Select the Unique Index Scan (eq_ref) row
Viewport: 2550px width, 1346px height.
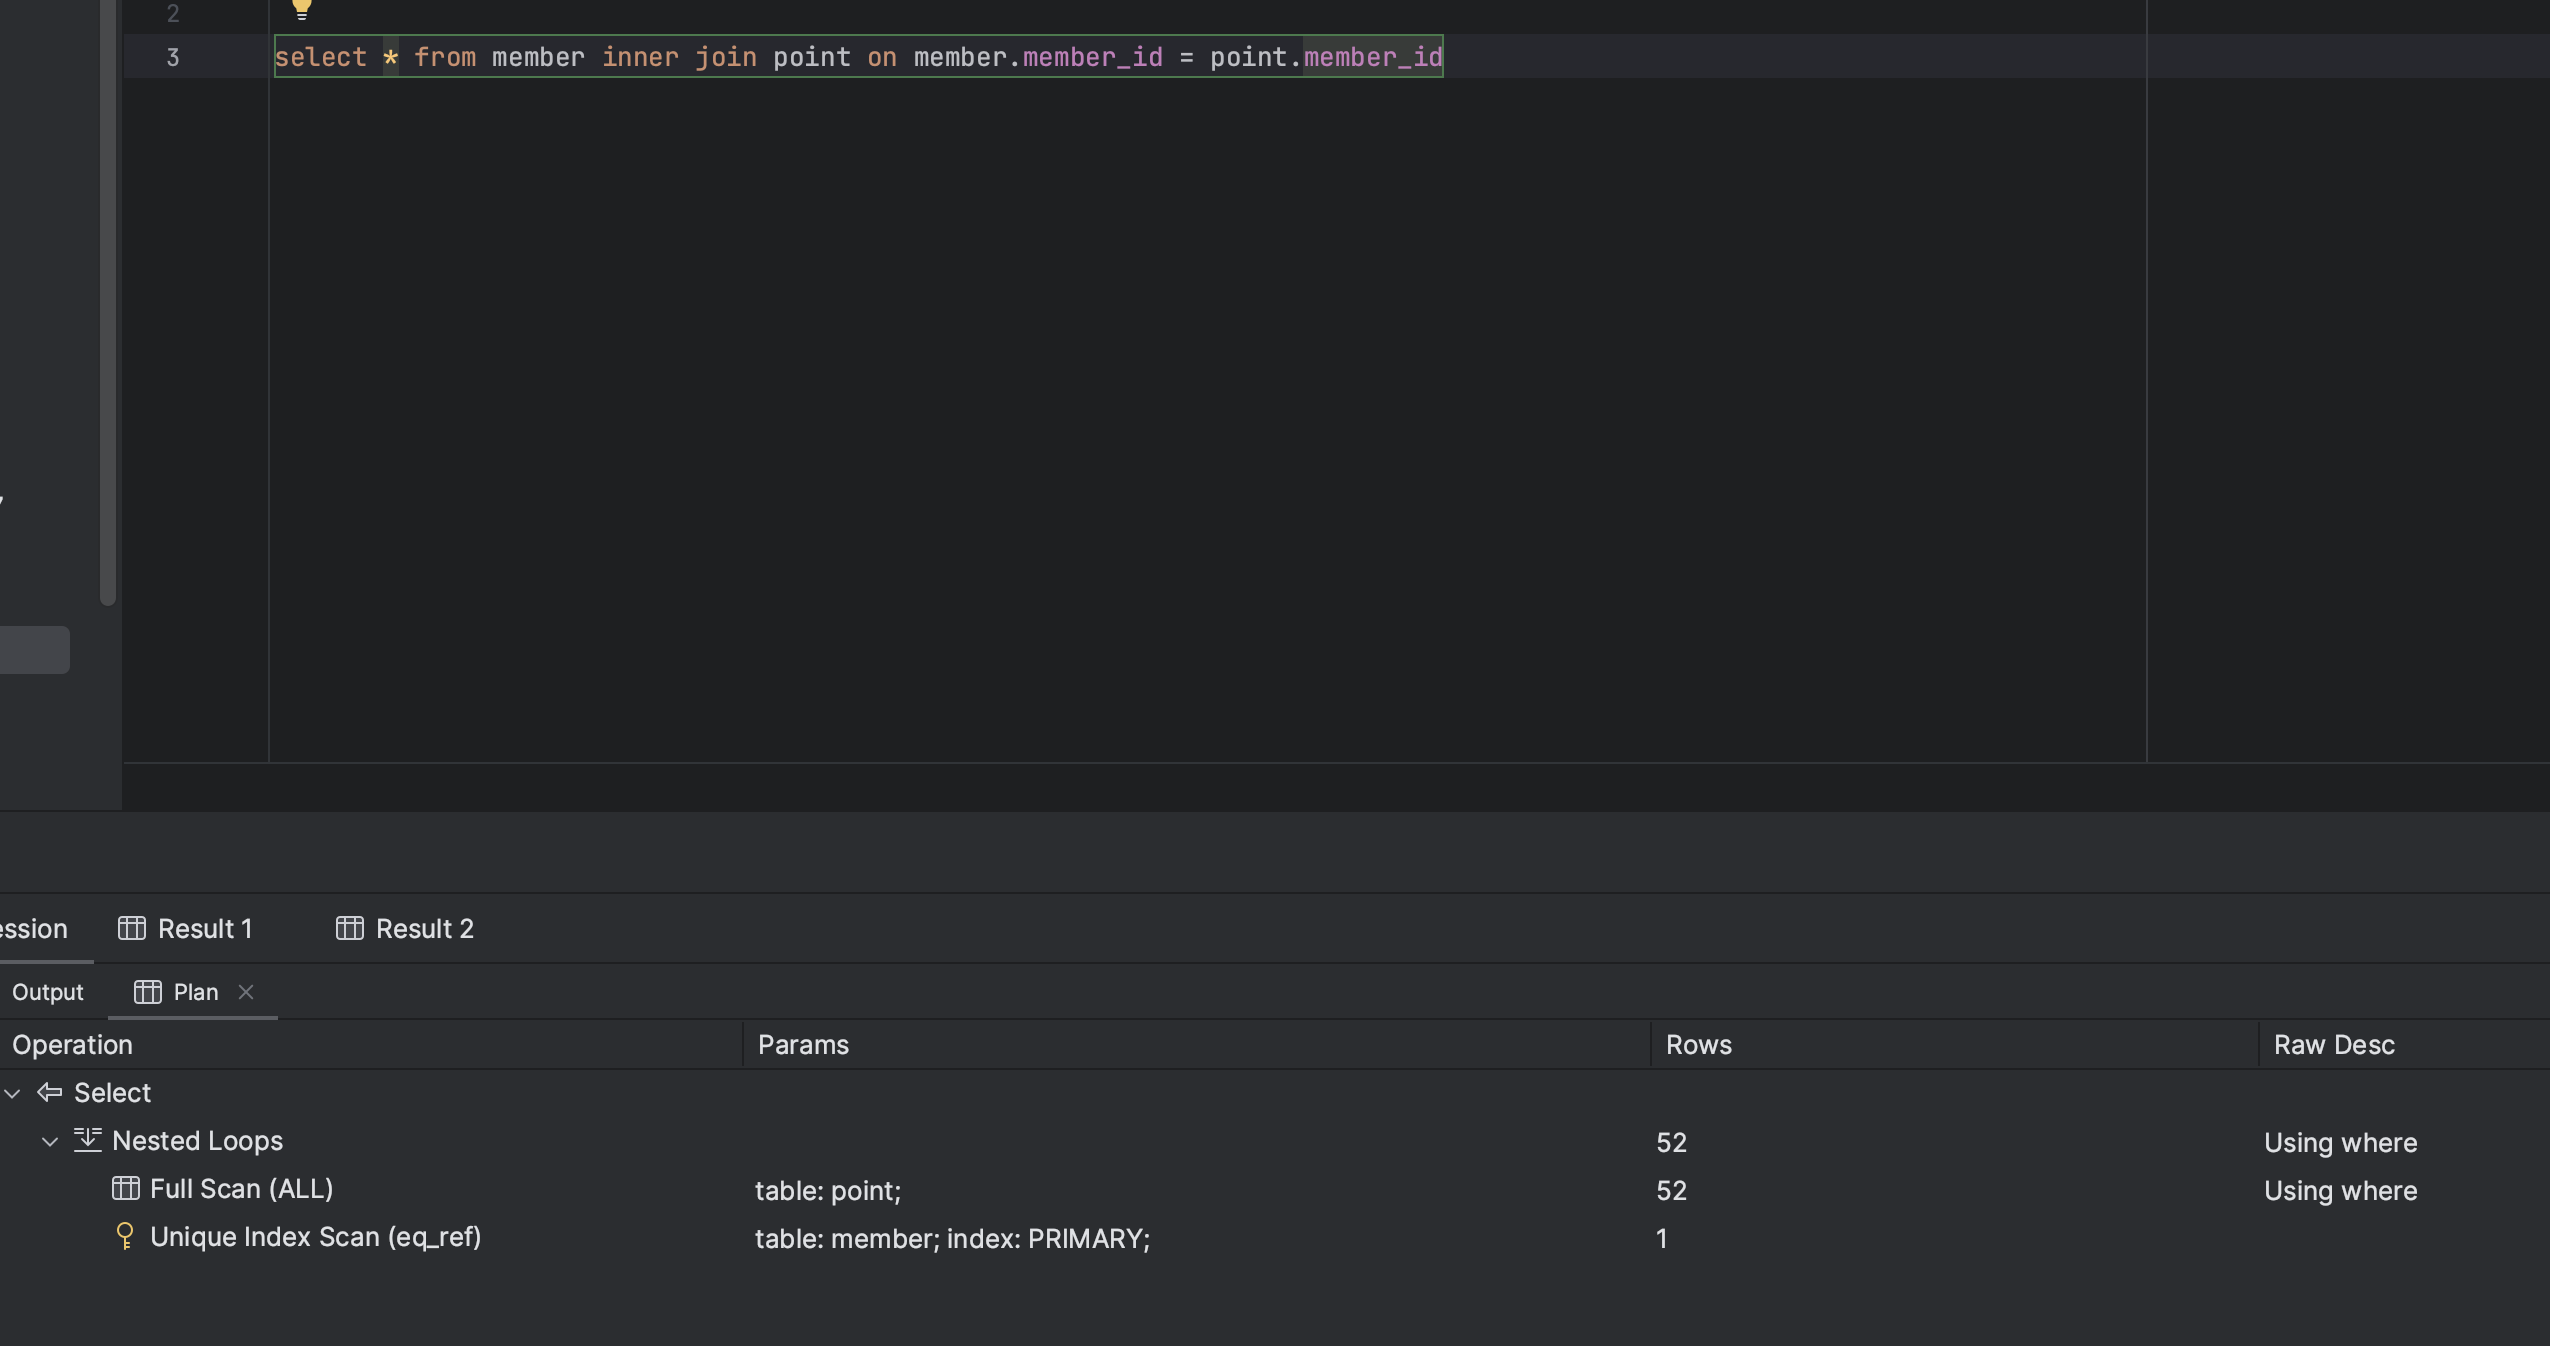(315, 1237)
